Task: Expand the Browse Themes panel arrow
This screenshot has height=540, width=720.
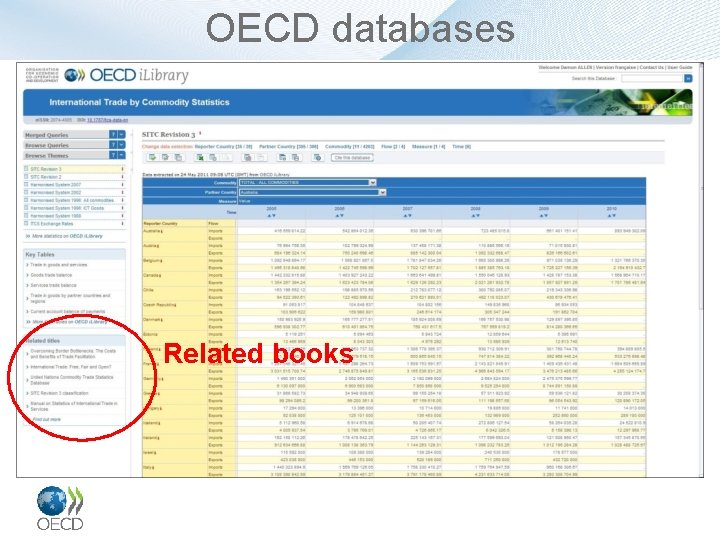Action: point(121,155)
